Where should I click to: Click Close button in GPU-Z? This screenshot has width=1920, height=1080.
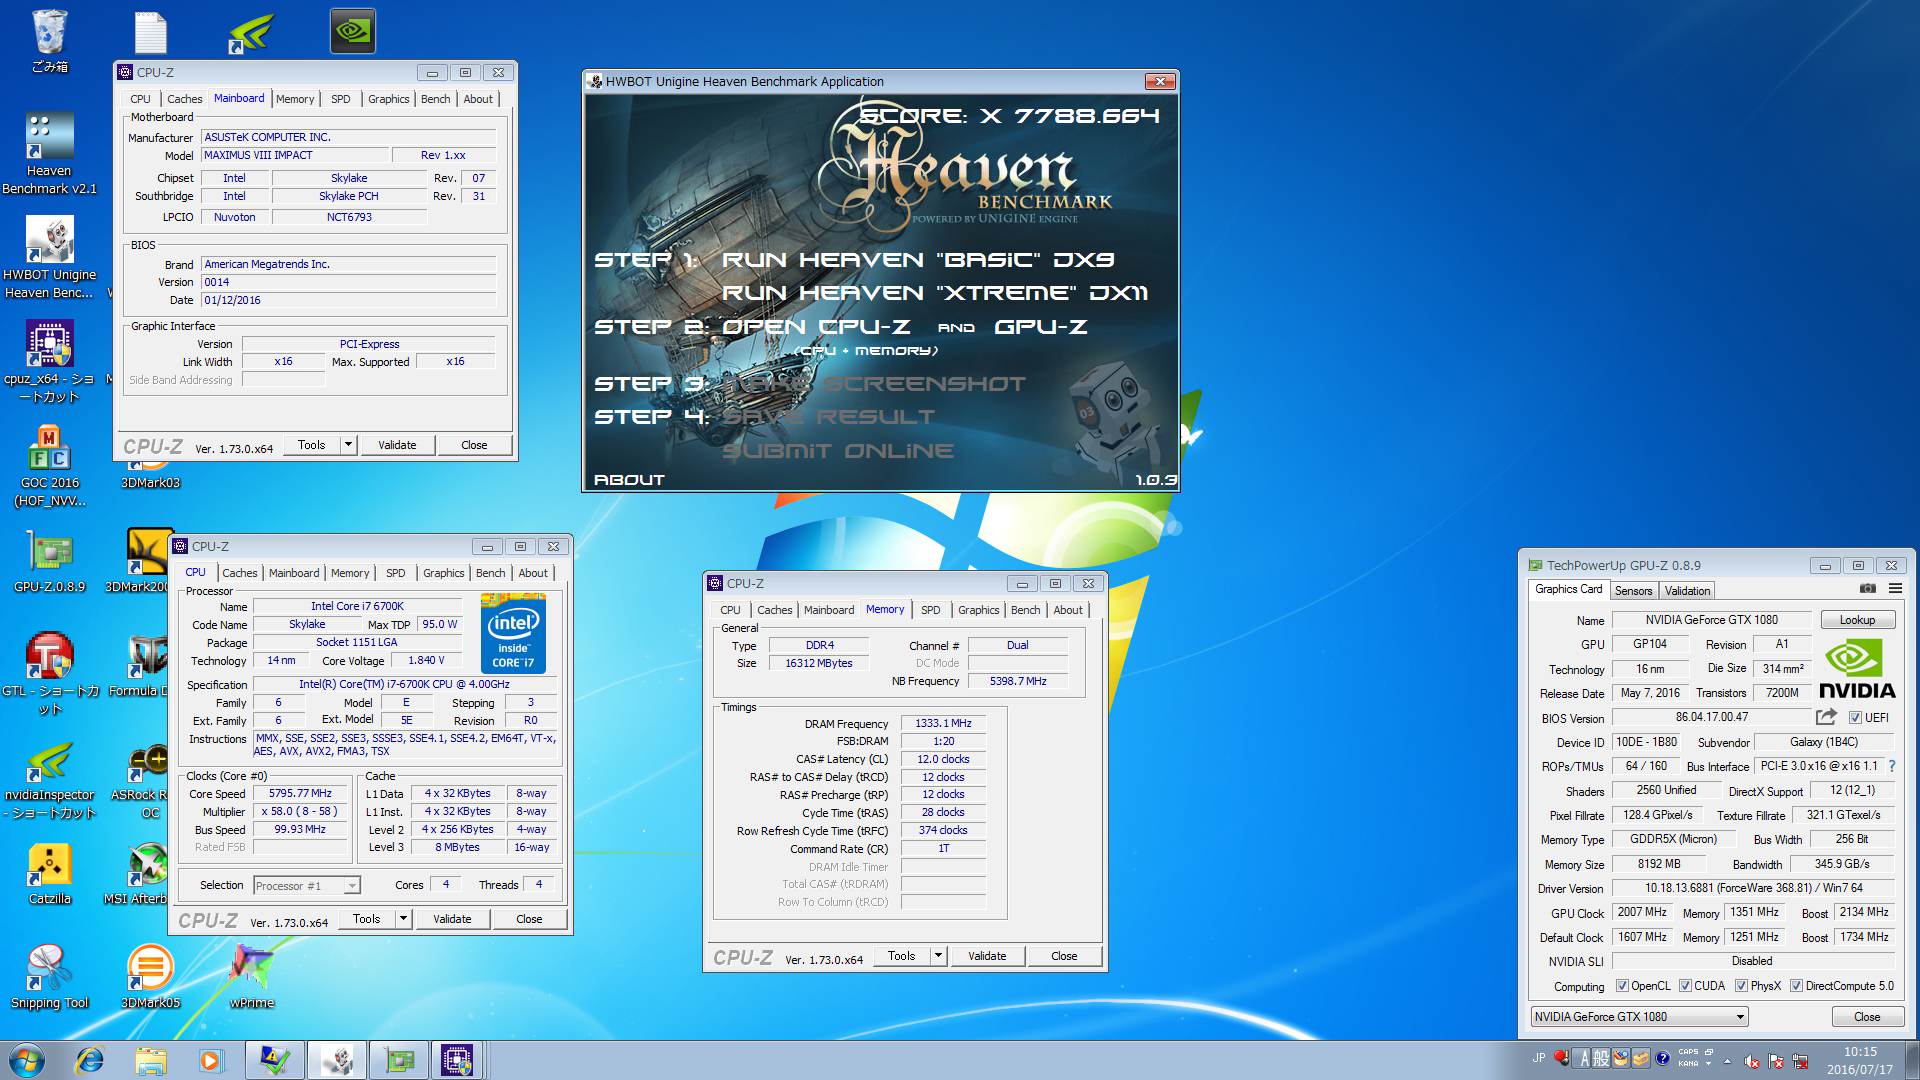(1866, 1017)
